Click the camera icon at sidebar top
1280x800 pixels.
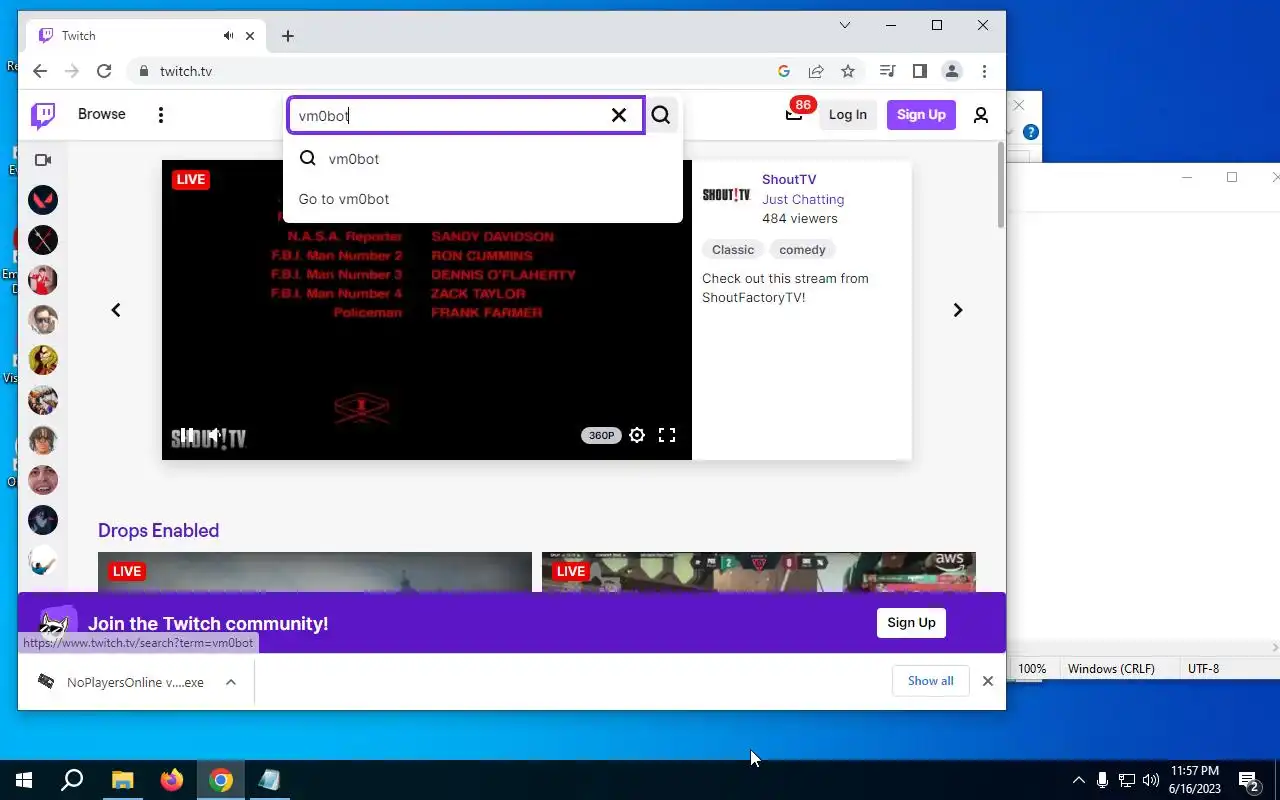point(43,160)
